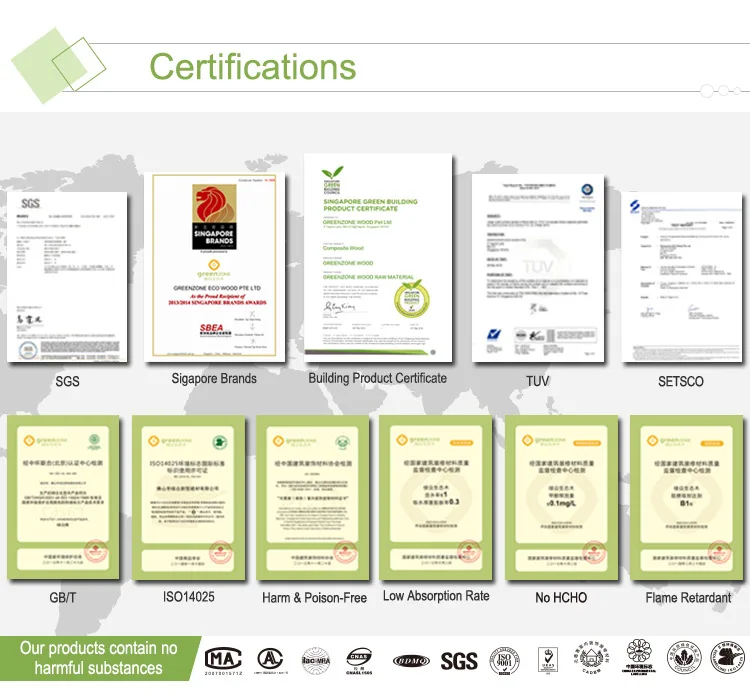Open the SGS certificate thumbnail
The height and width of the screenshot is (694, 750).
67,276
